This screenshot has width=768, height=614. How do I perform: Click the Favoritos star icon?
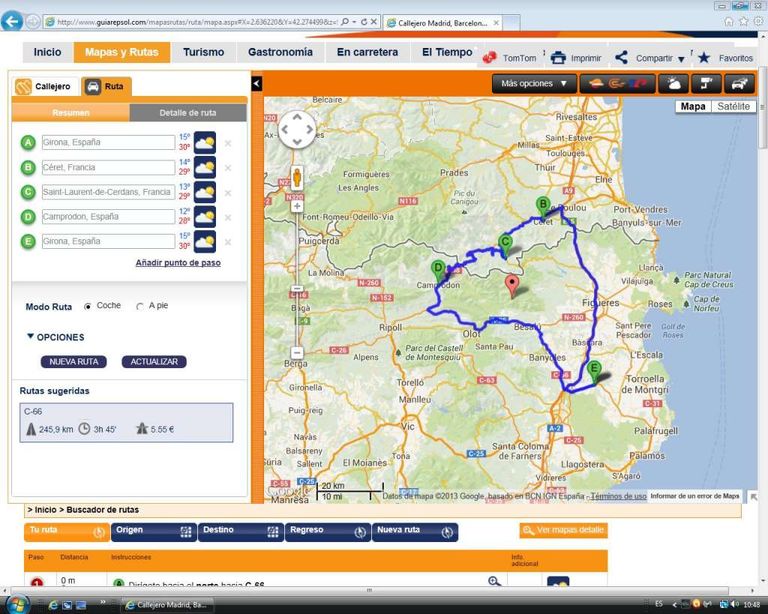704,58
